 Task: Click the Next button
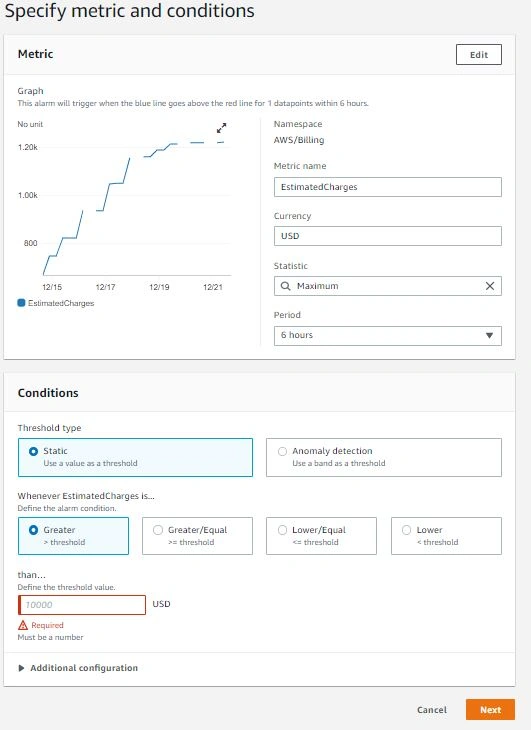coord(491,710)
